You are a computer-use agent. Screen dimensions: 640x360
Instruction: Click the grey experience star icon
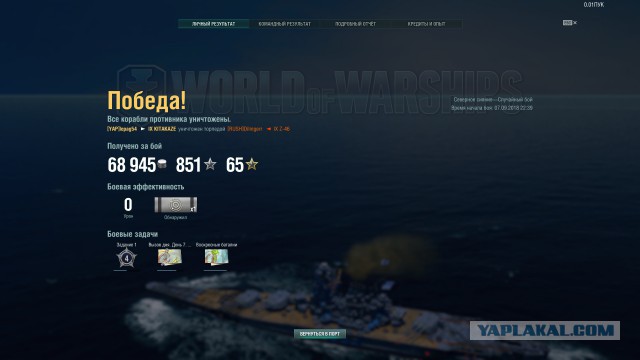(x=210, y=164)
